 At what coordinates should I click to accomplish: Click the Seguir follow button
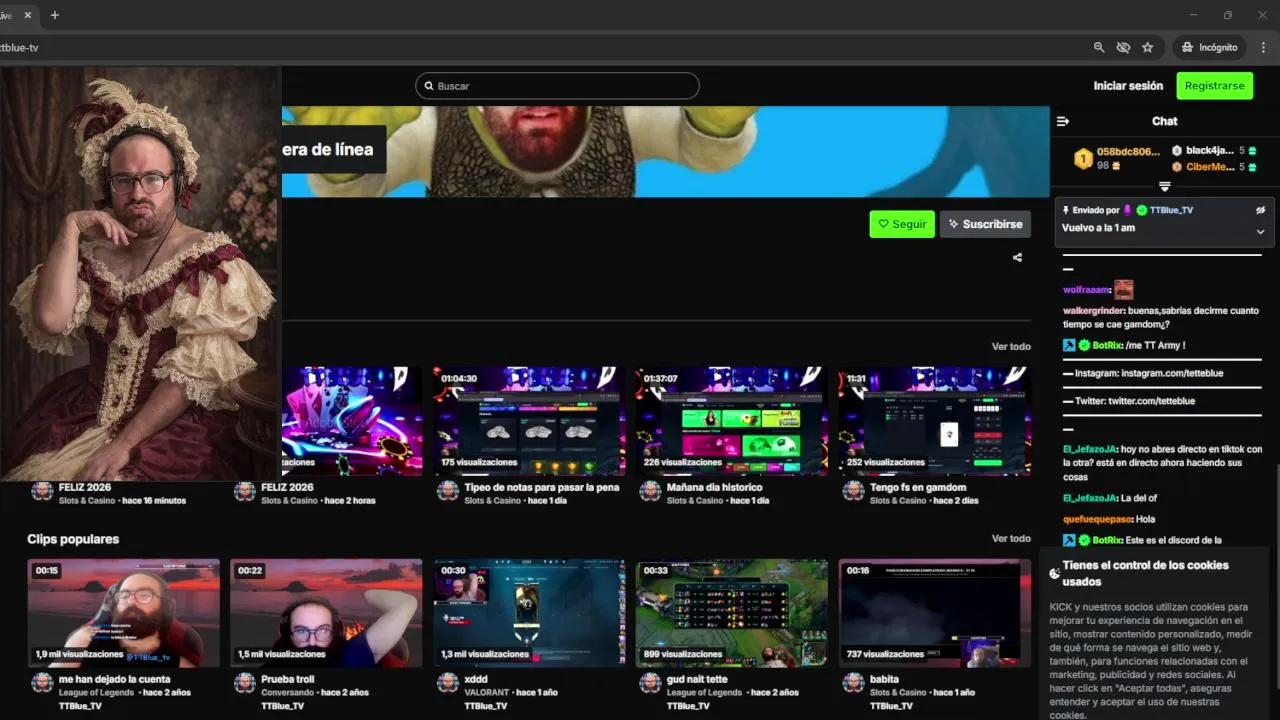tap(902, 224)
